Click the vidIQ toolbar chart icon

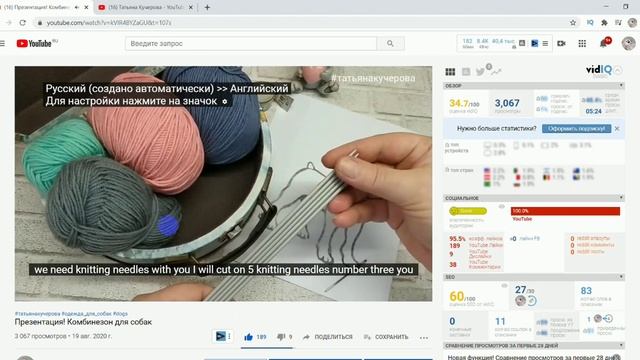click(522, 43)
